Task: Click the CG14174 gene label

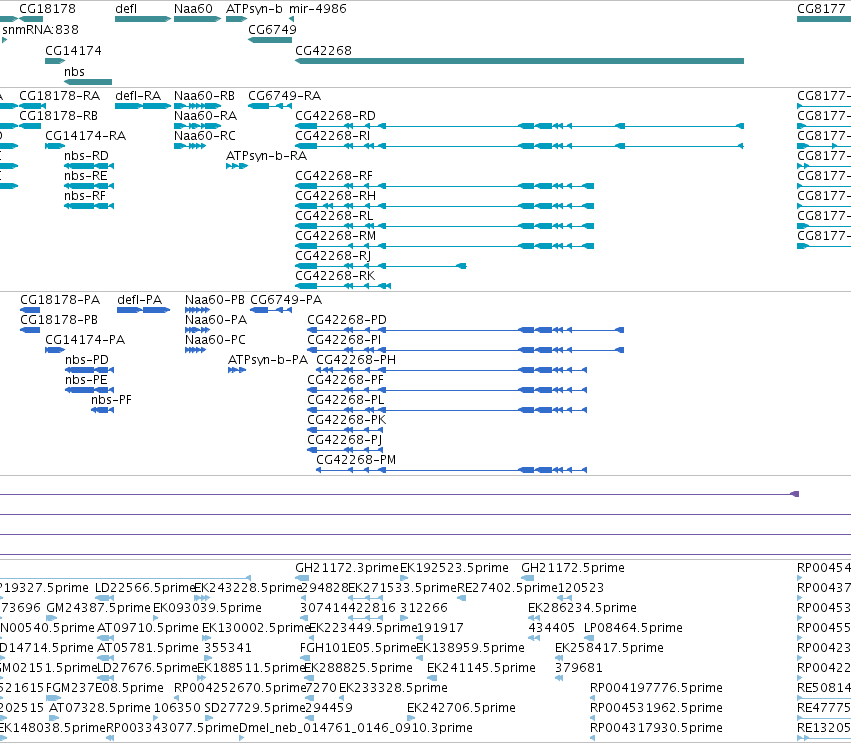Action: 73,50
